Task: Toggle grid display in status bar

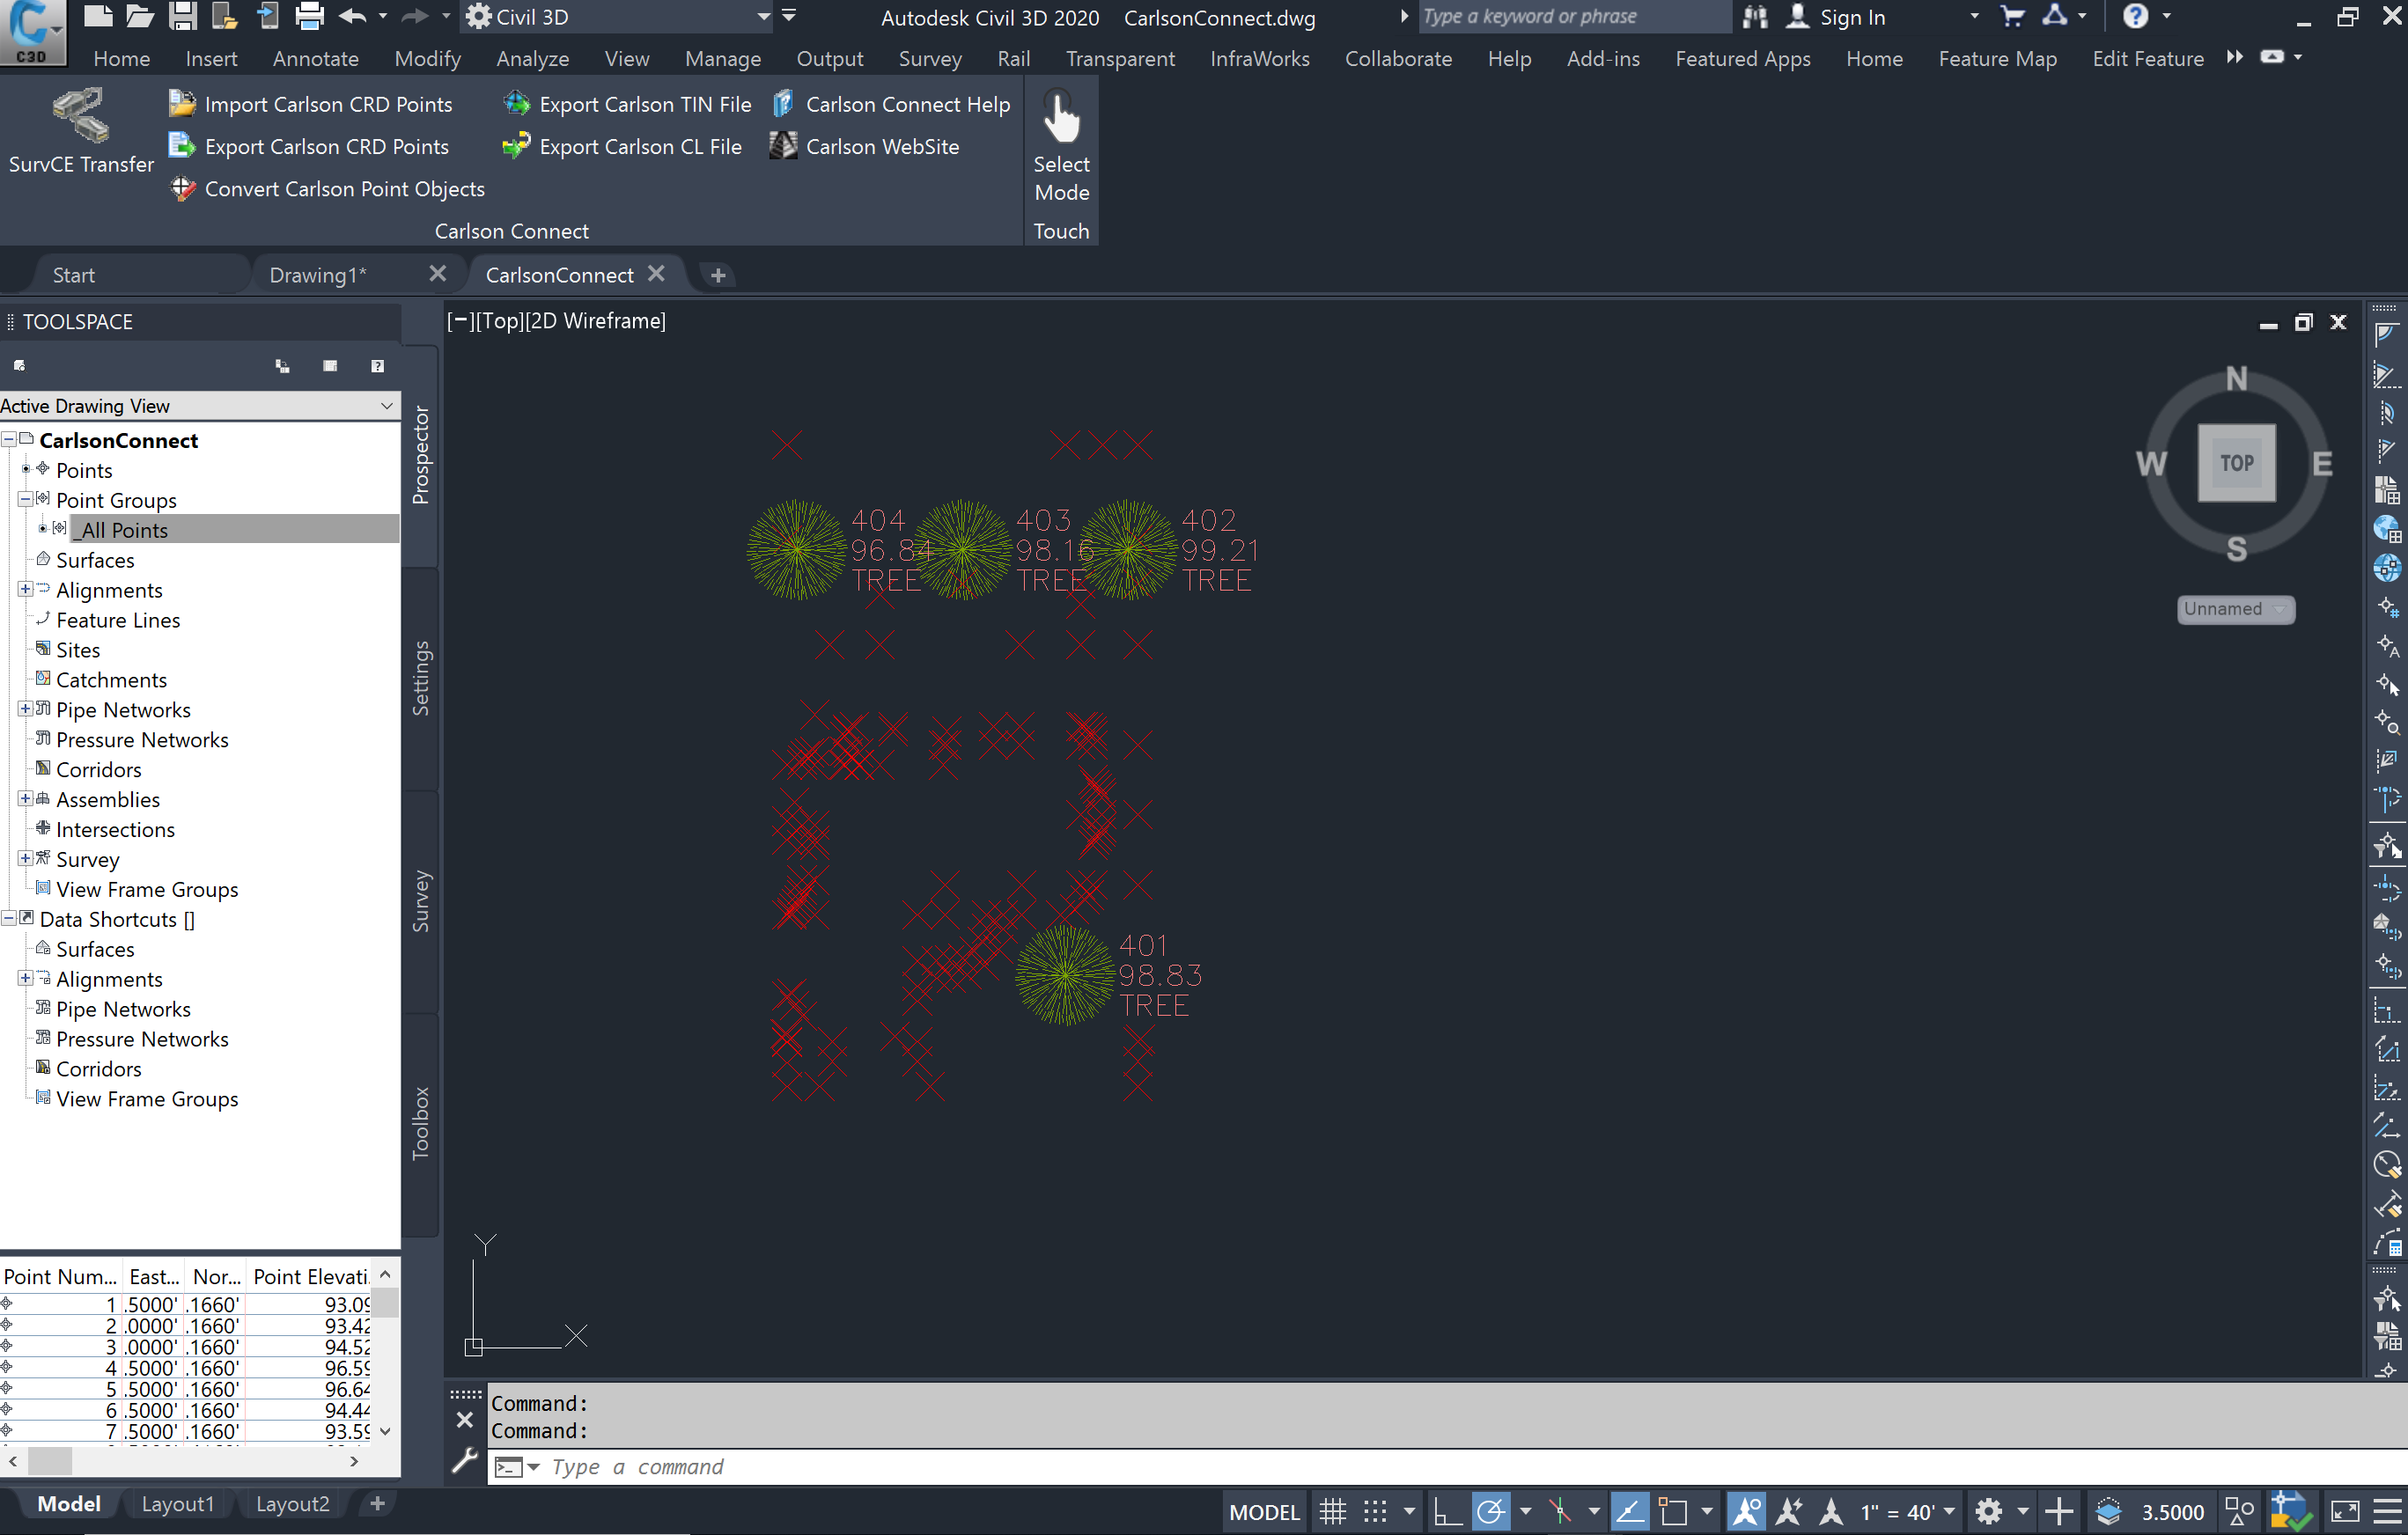Action: click(x=1332, y=1511)
